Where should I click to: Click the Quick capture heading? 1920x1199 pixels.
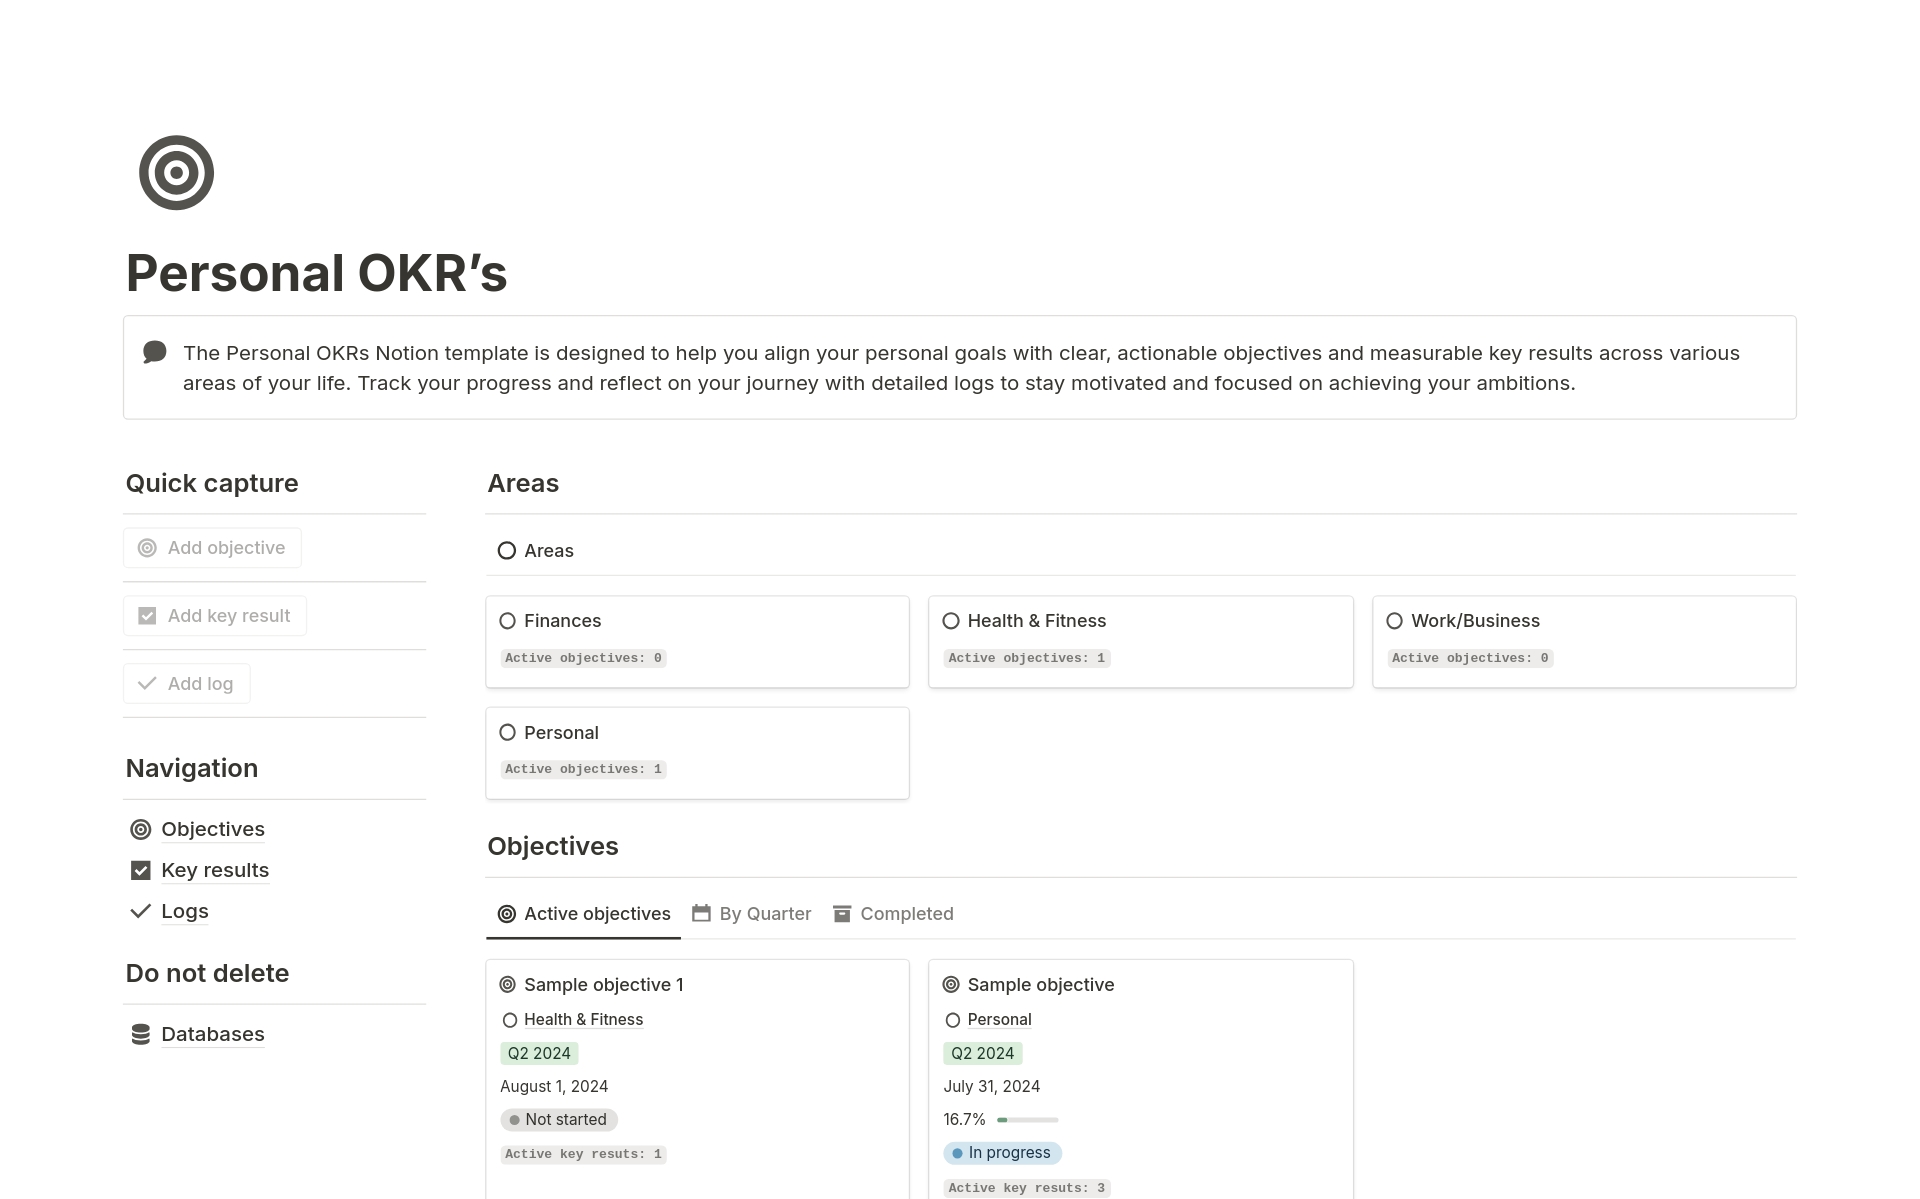coord(212,483)
